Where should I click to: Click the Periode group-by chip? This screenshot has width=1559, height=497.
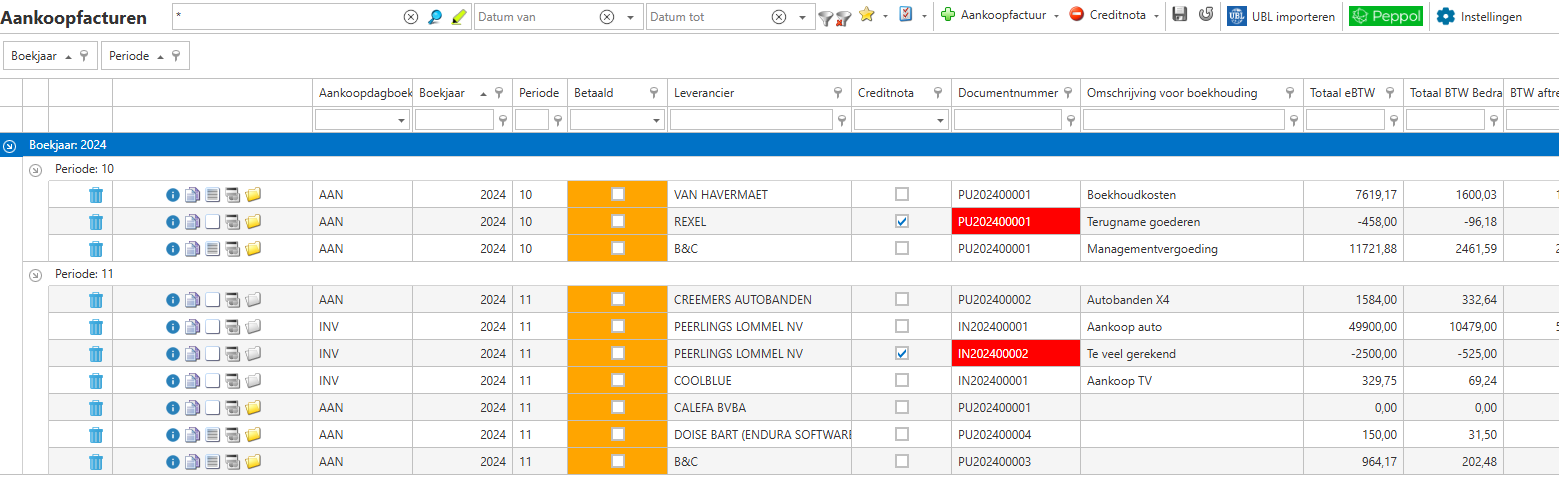[x=144, y=56]
